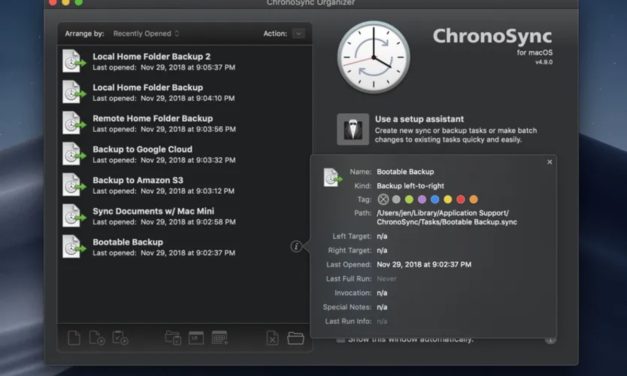The height and width of the screenshot is (376, 627).
Task: Click the document-with-play-button icon in bottom toolbar
Action: click(x=97, y=338)
